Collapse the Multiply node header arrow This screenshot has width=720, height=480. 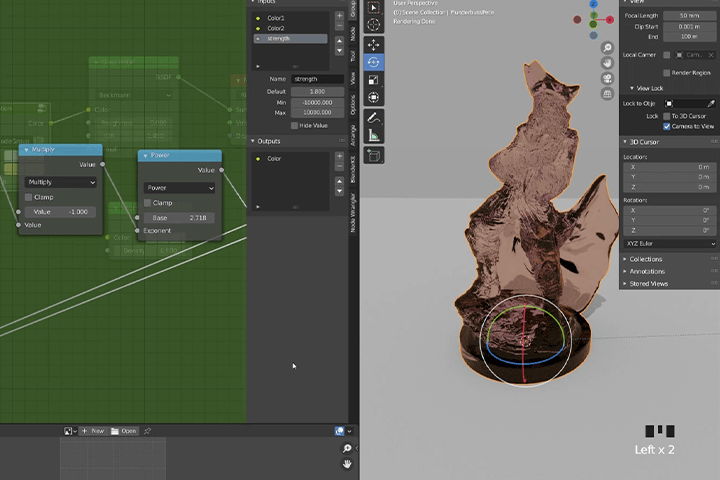(x=26, y=150)
